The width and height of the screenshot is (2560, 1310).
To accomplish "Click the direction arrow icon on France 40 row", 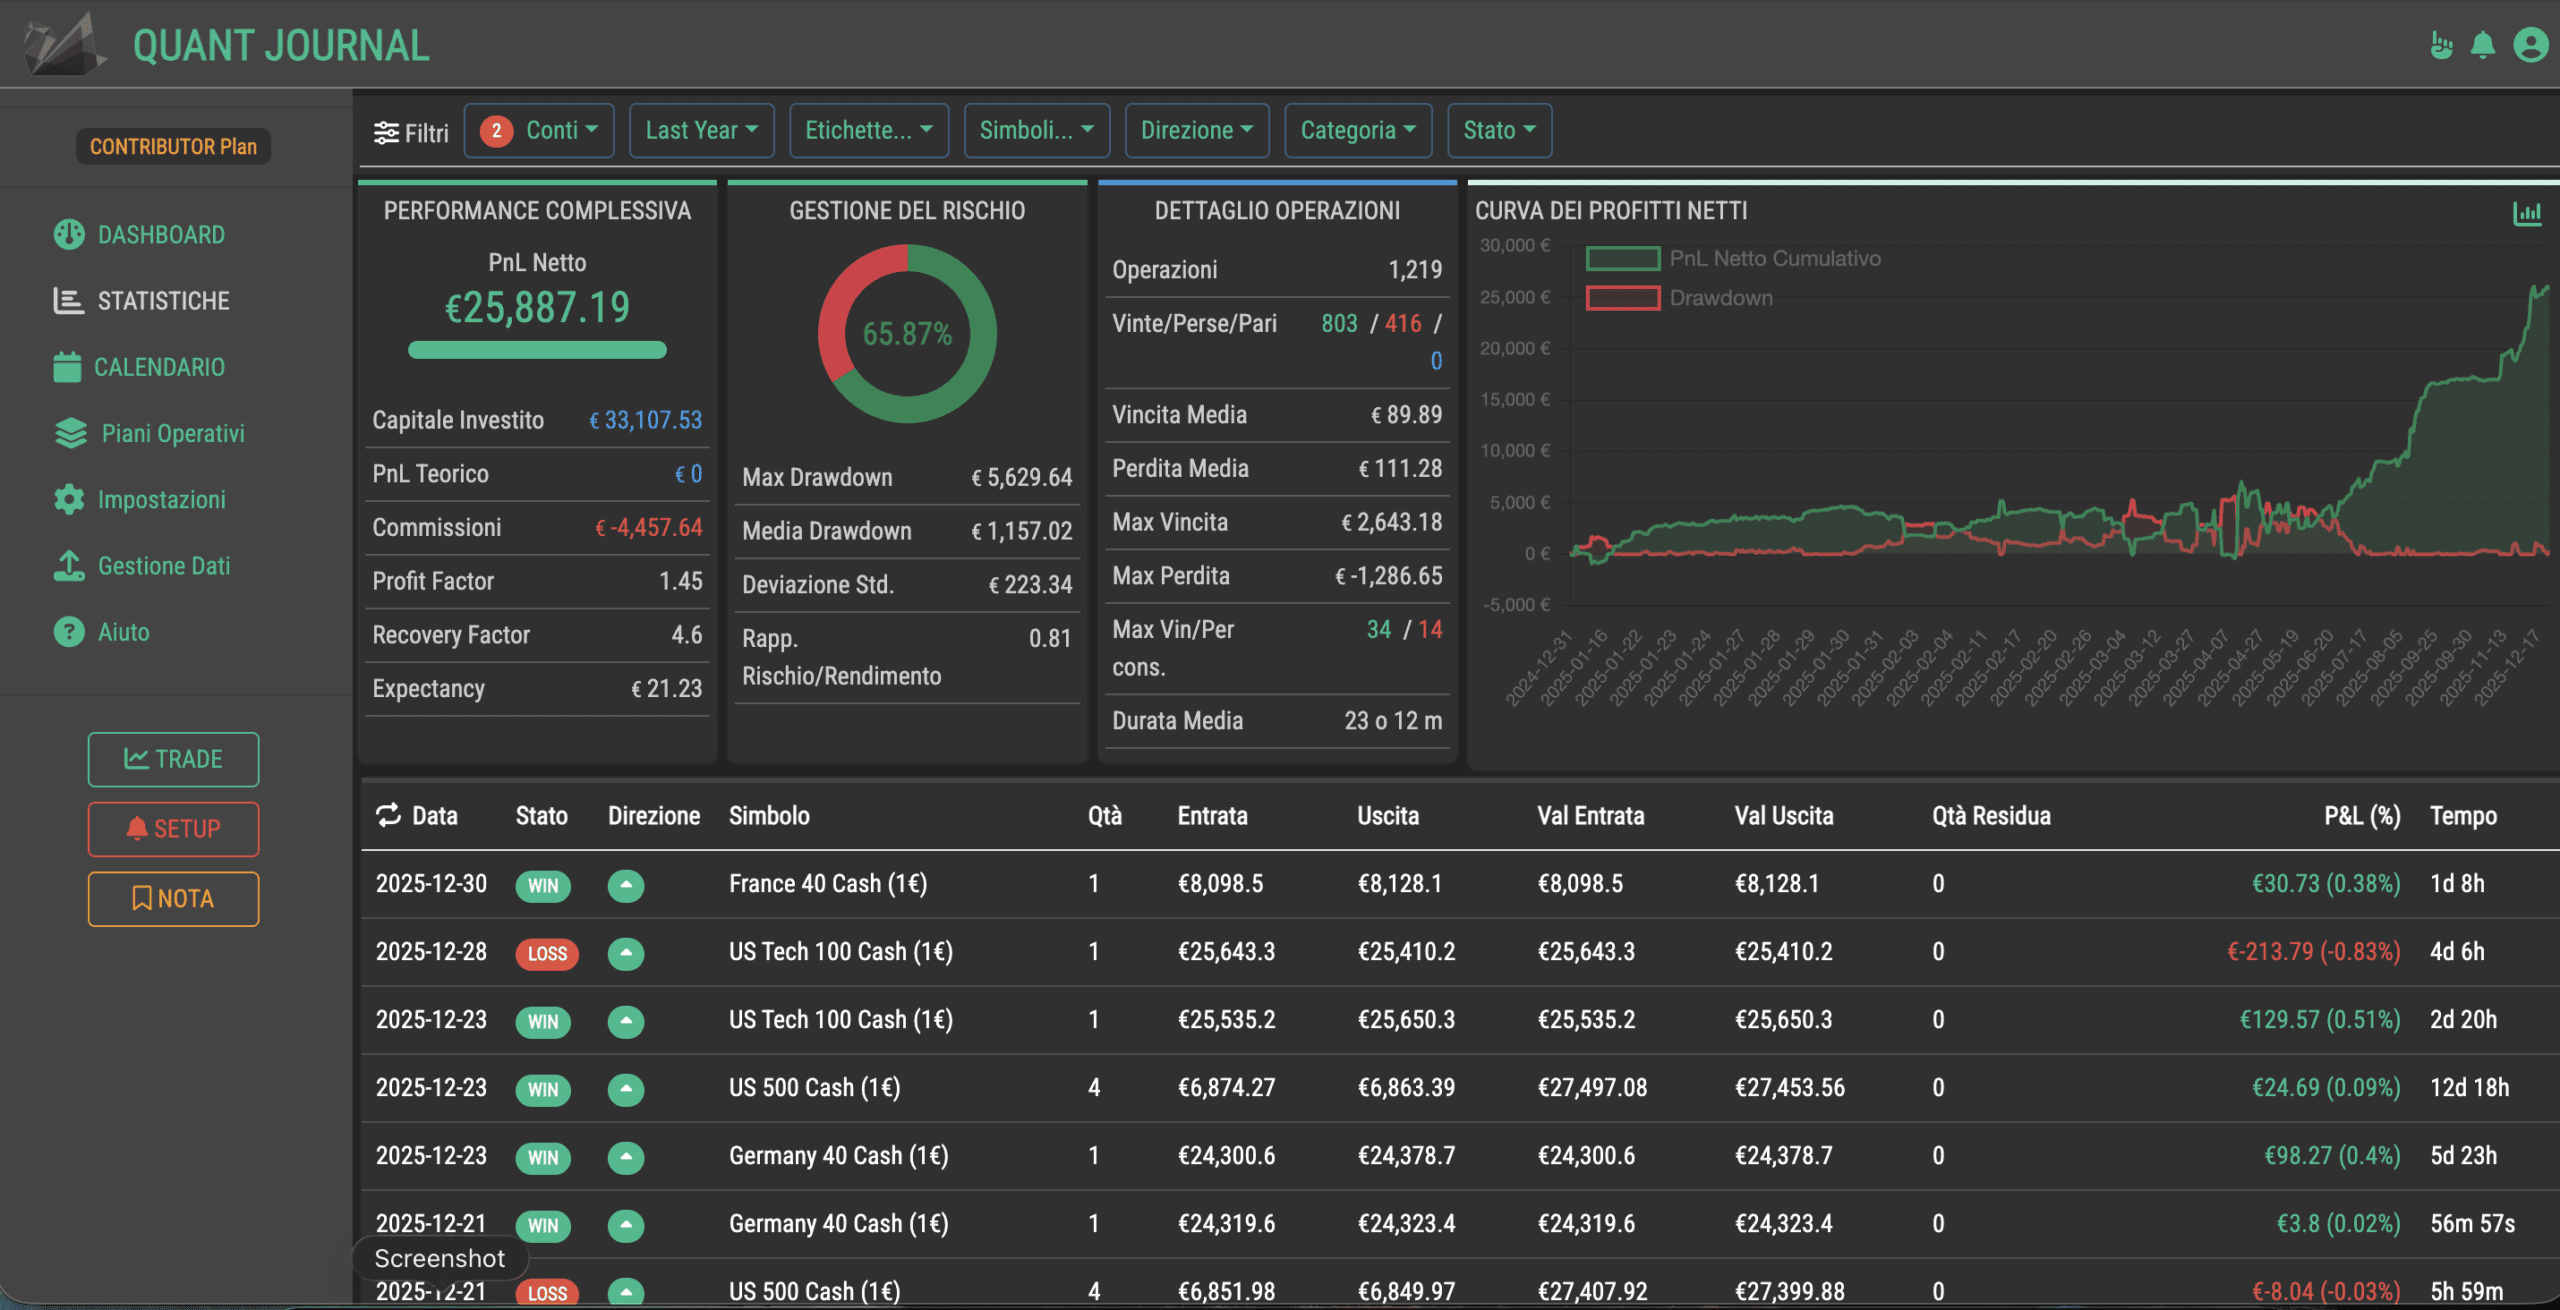I will tap(626, 885).
